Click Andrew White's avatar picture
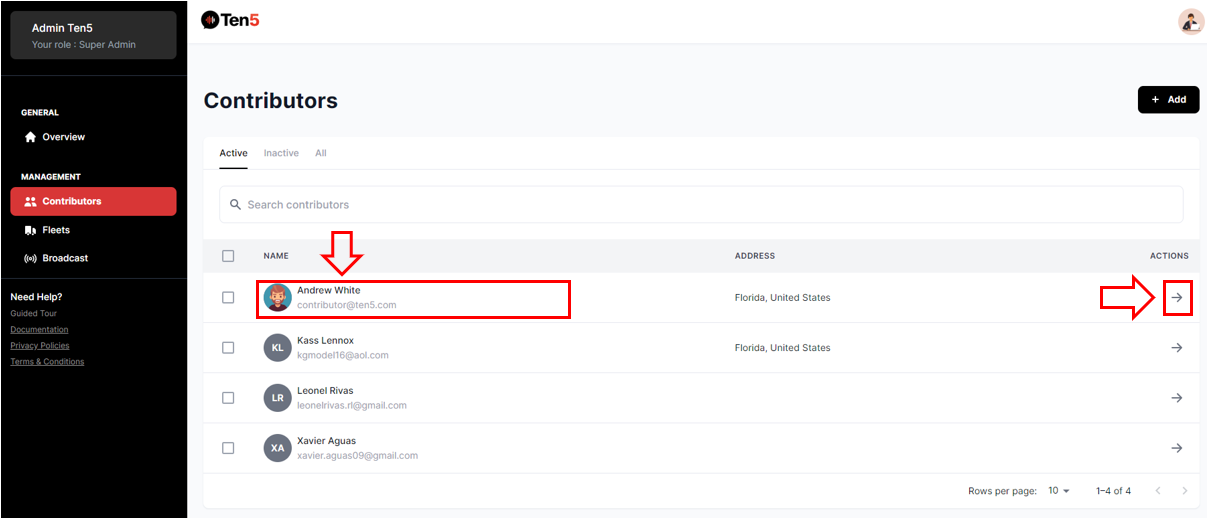1207x518 pixels. (277, 298)
